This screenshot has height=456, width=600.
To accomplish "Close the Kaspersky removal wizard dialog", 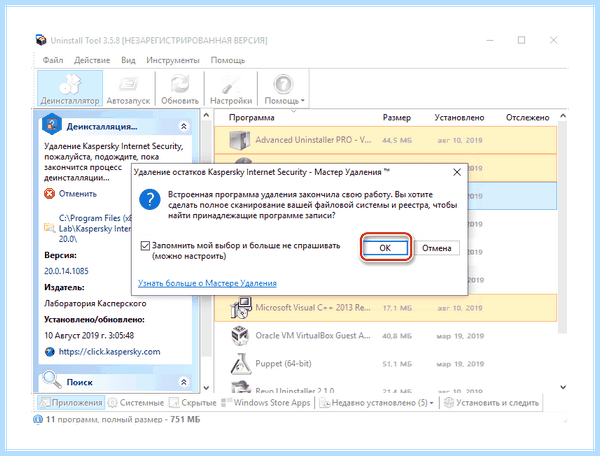I will (457, 172).
